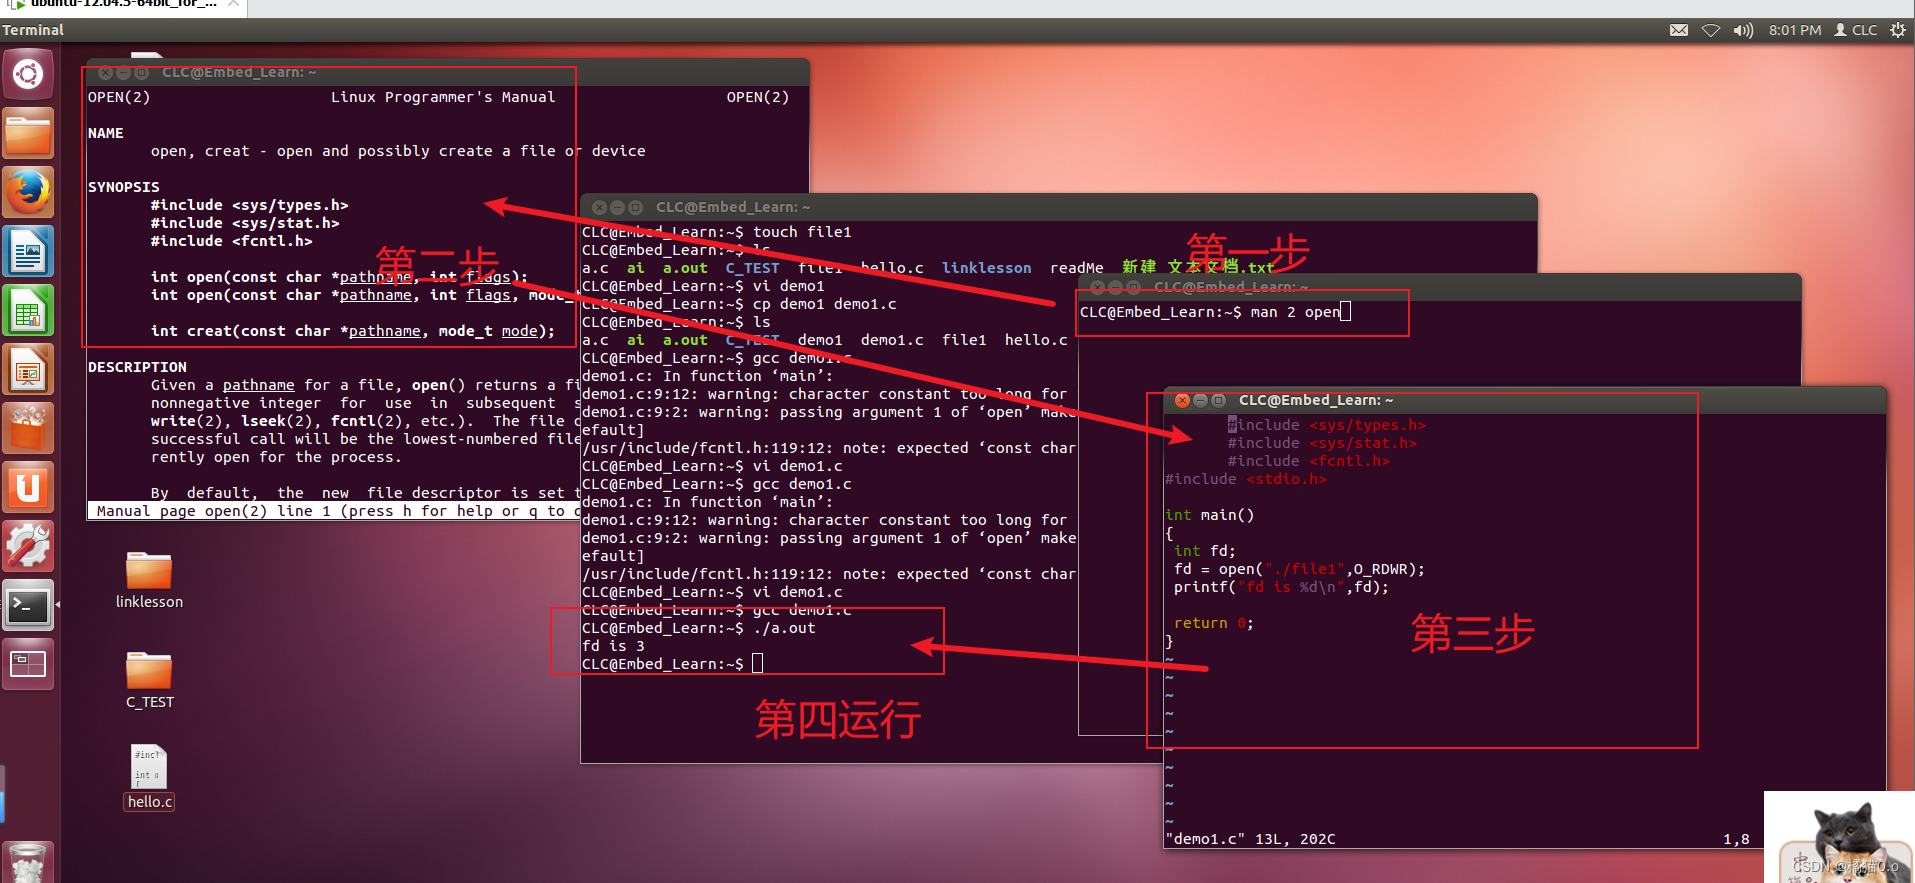The height and width of the screenshot is (883, 1915).
Task: Click 'int fd;' declaration in vim
Action: click(x=1204, y=551)
